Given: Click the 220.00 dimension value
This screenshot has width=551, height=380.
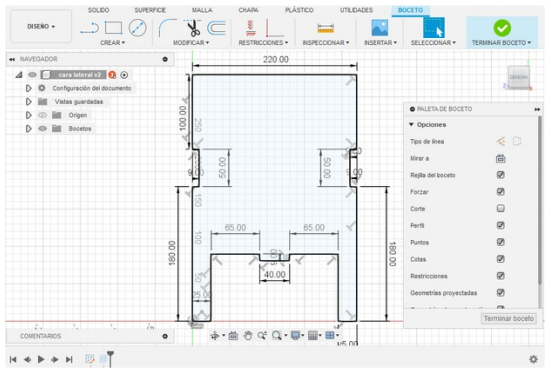Looking at the screenshot, I should click(276, 59).
